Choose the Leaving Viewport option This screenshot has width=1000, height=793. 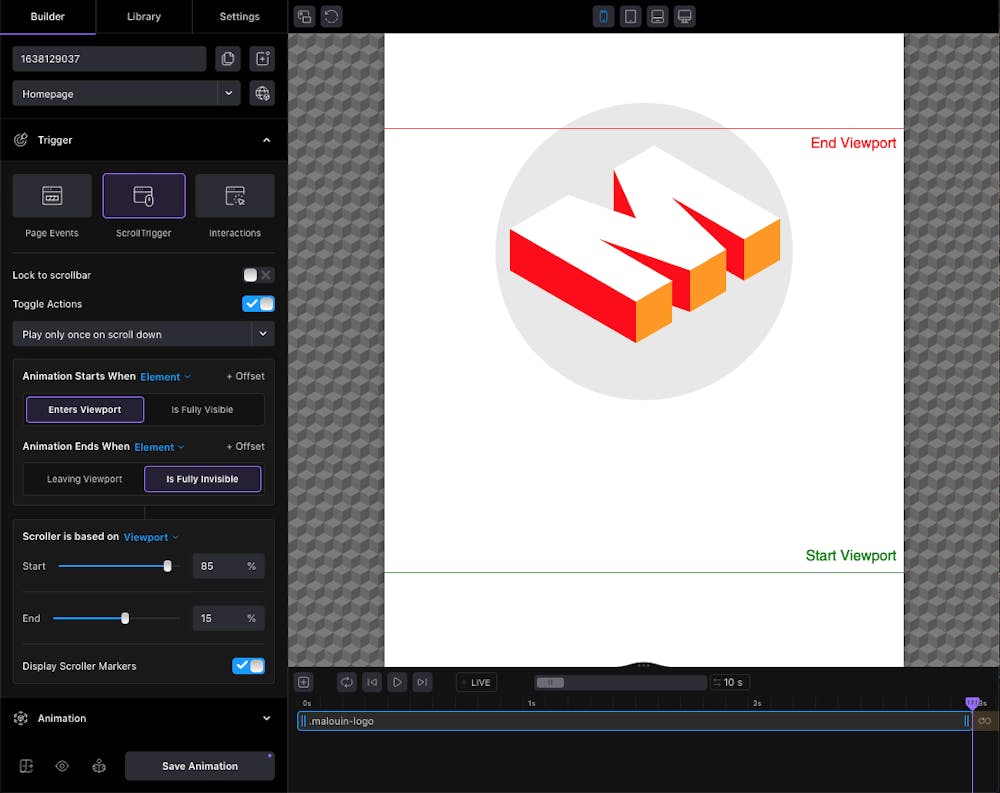point(84,479)
